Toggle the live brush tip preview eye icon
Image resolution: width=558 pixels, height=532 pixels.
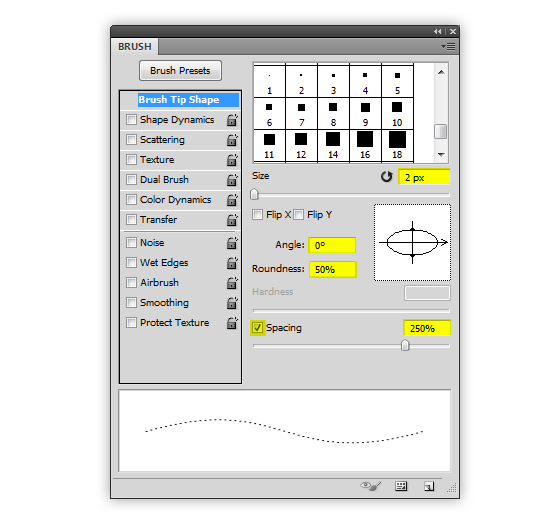click(370, 486)
